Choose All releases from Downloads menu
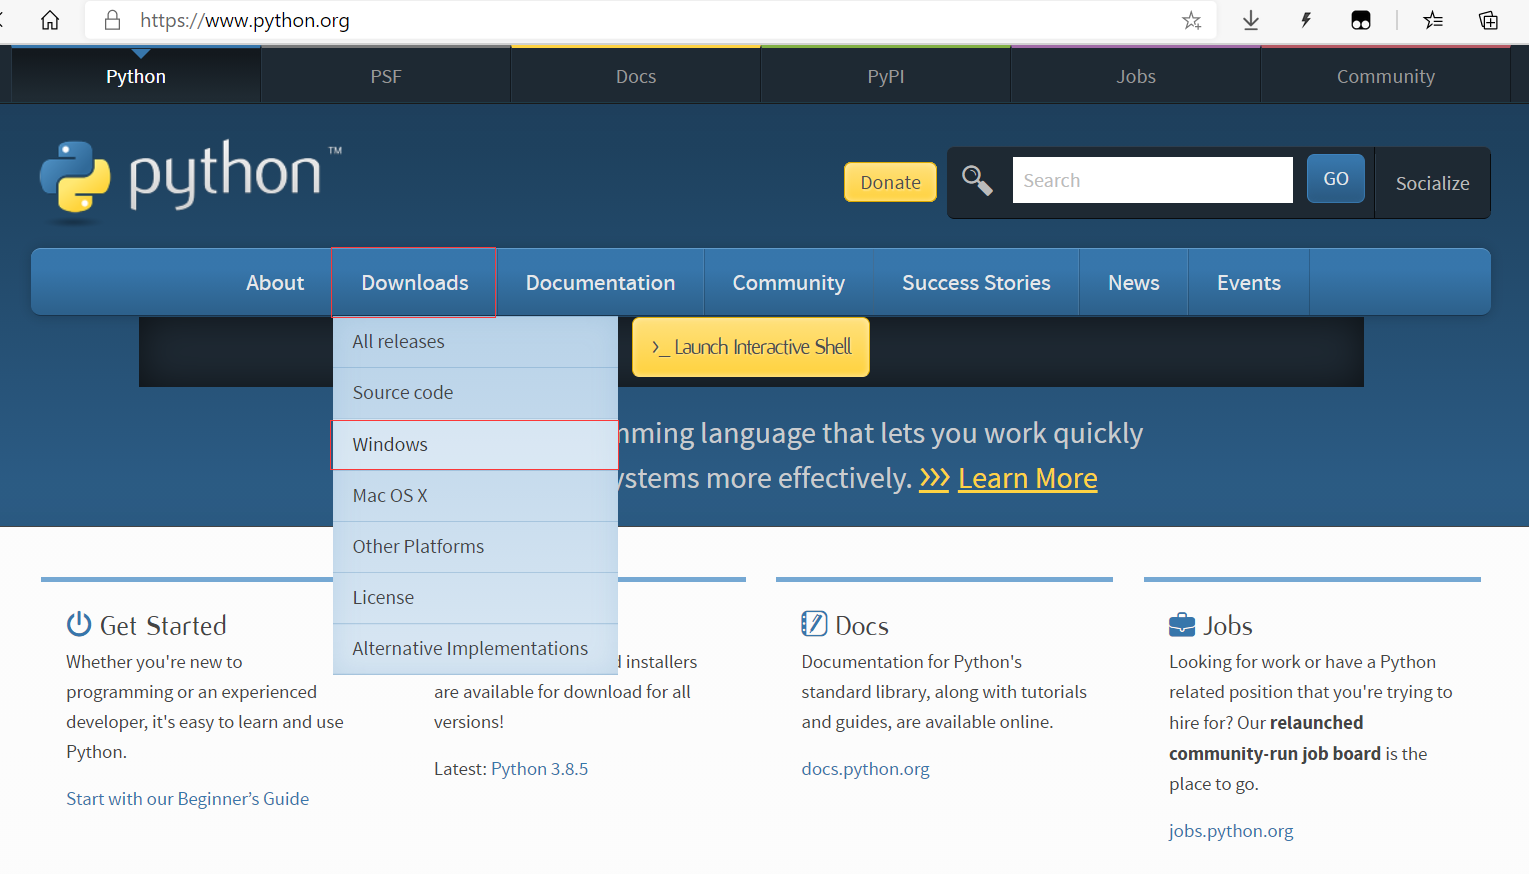 click(475, 342)
